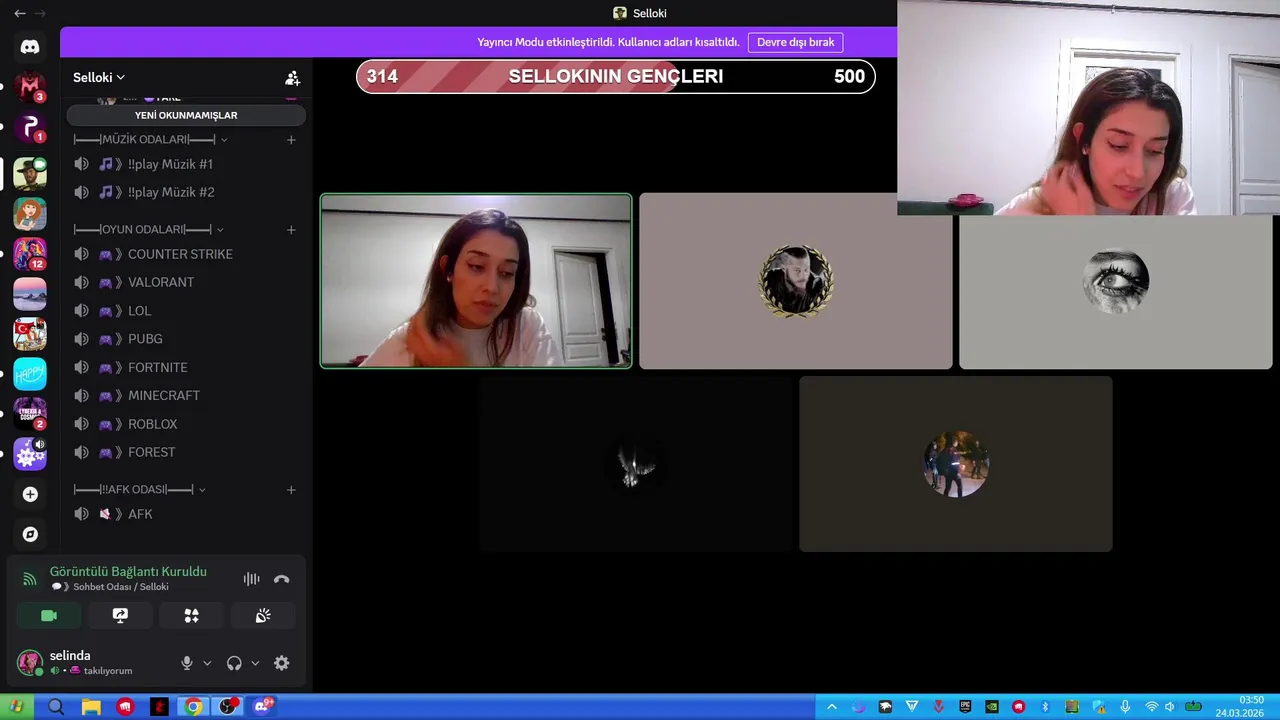Open Bluetooth tray icon
The height and width of the screenshot is (720, 1280).
1045,707
